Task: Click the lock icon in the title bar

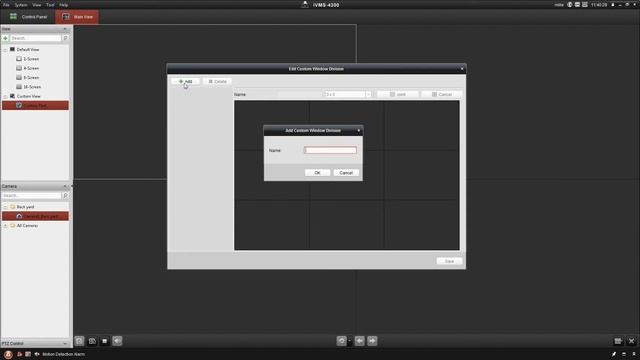Action: point(613,5)
